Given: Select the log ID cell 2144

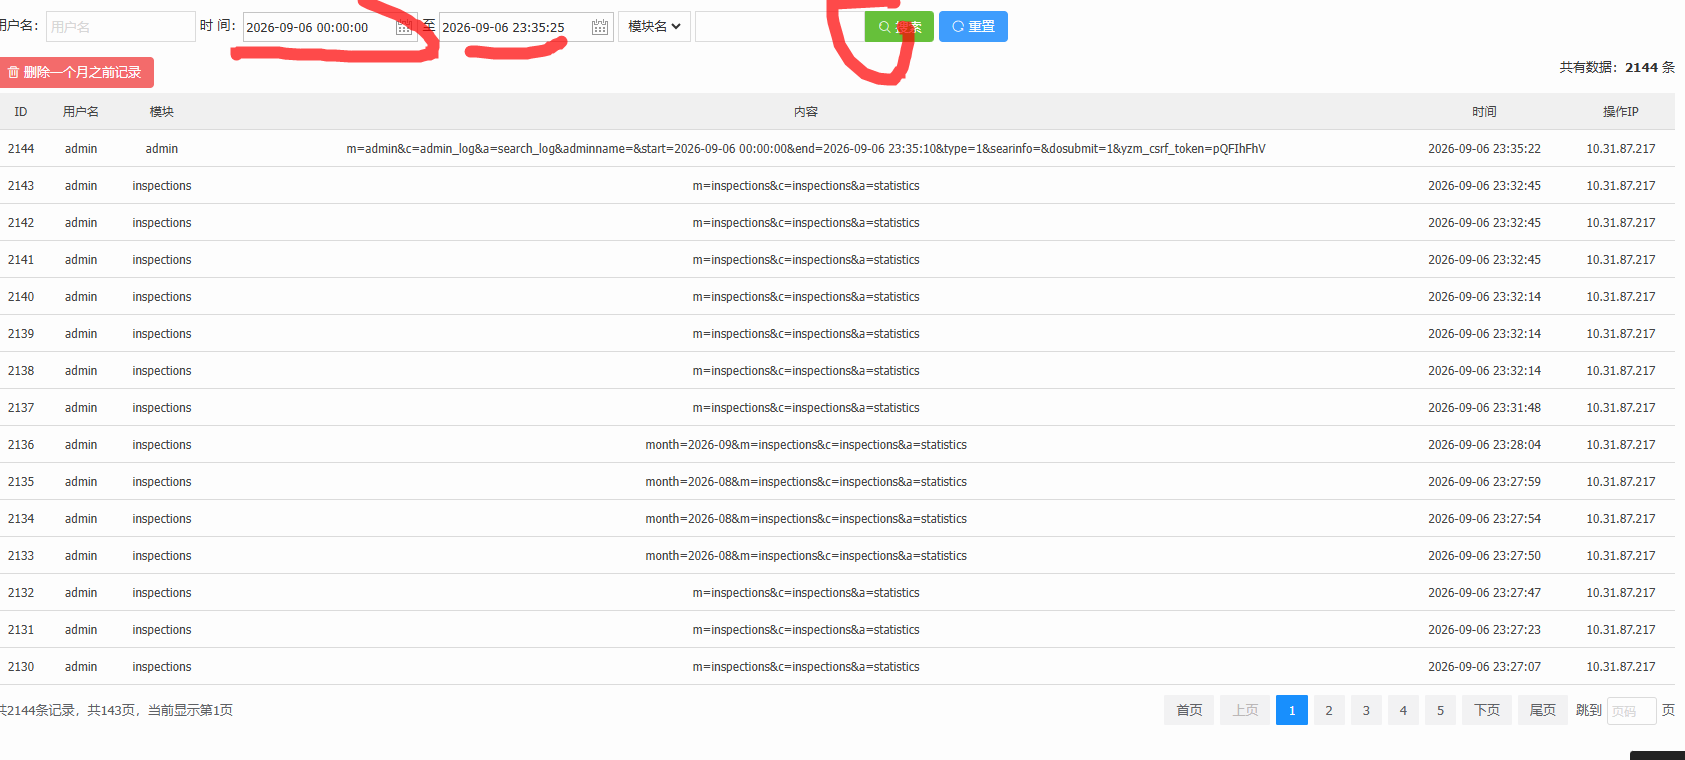Looking at the screenshot, I should point(21,149).
